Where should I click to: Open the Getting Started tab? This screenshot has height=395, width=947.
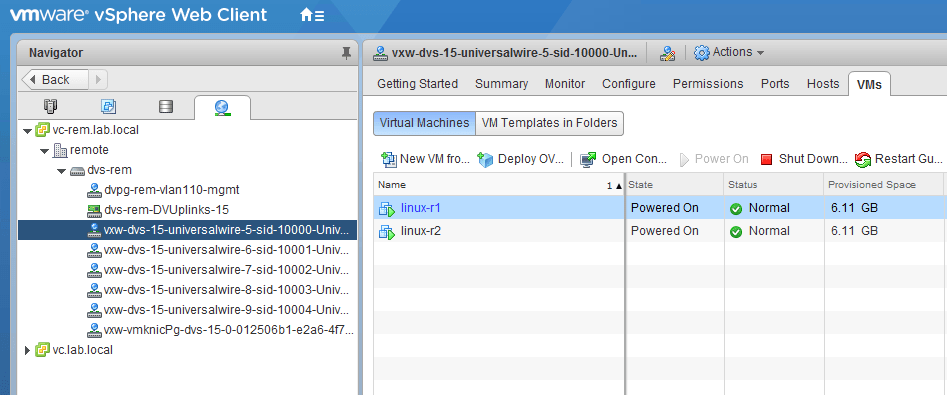tap(417, 84)
